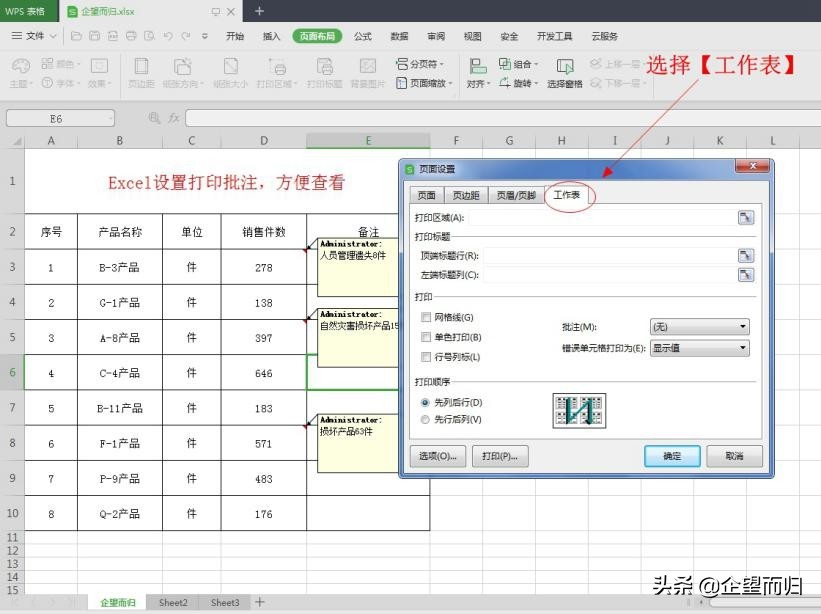Open the 页边距 (margins) tool icon
Screen dimensions: 821x614
[141, 72]
